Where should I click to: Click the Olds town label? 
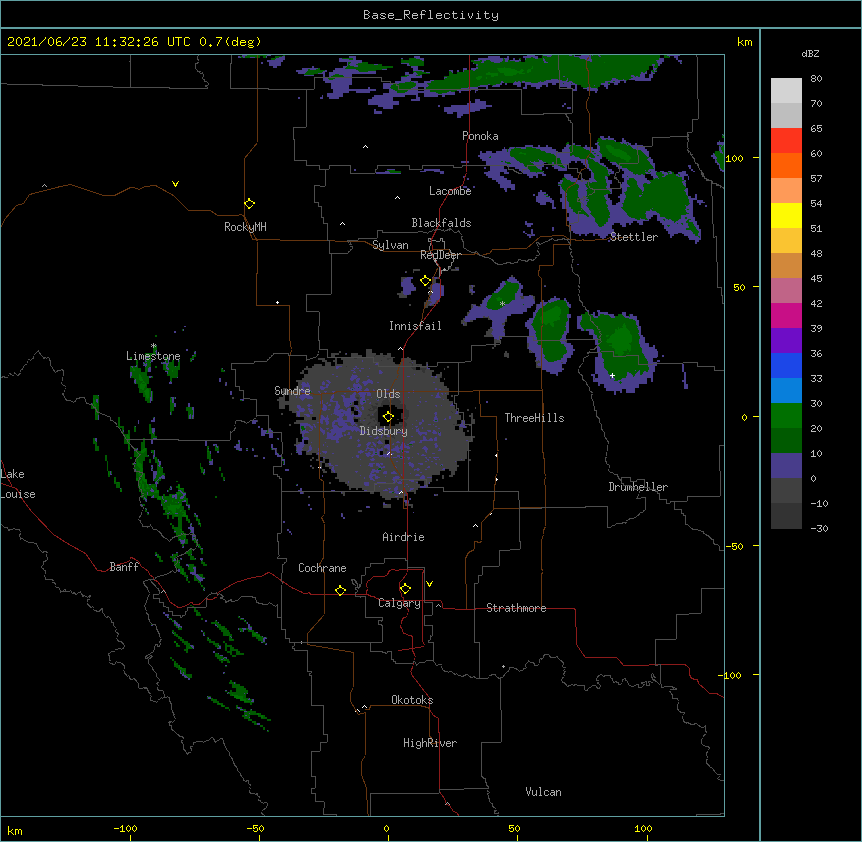388,394
